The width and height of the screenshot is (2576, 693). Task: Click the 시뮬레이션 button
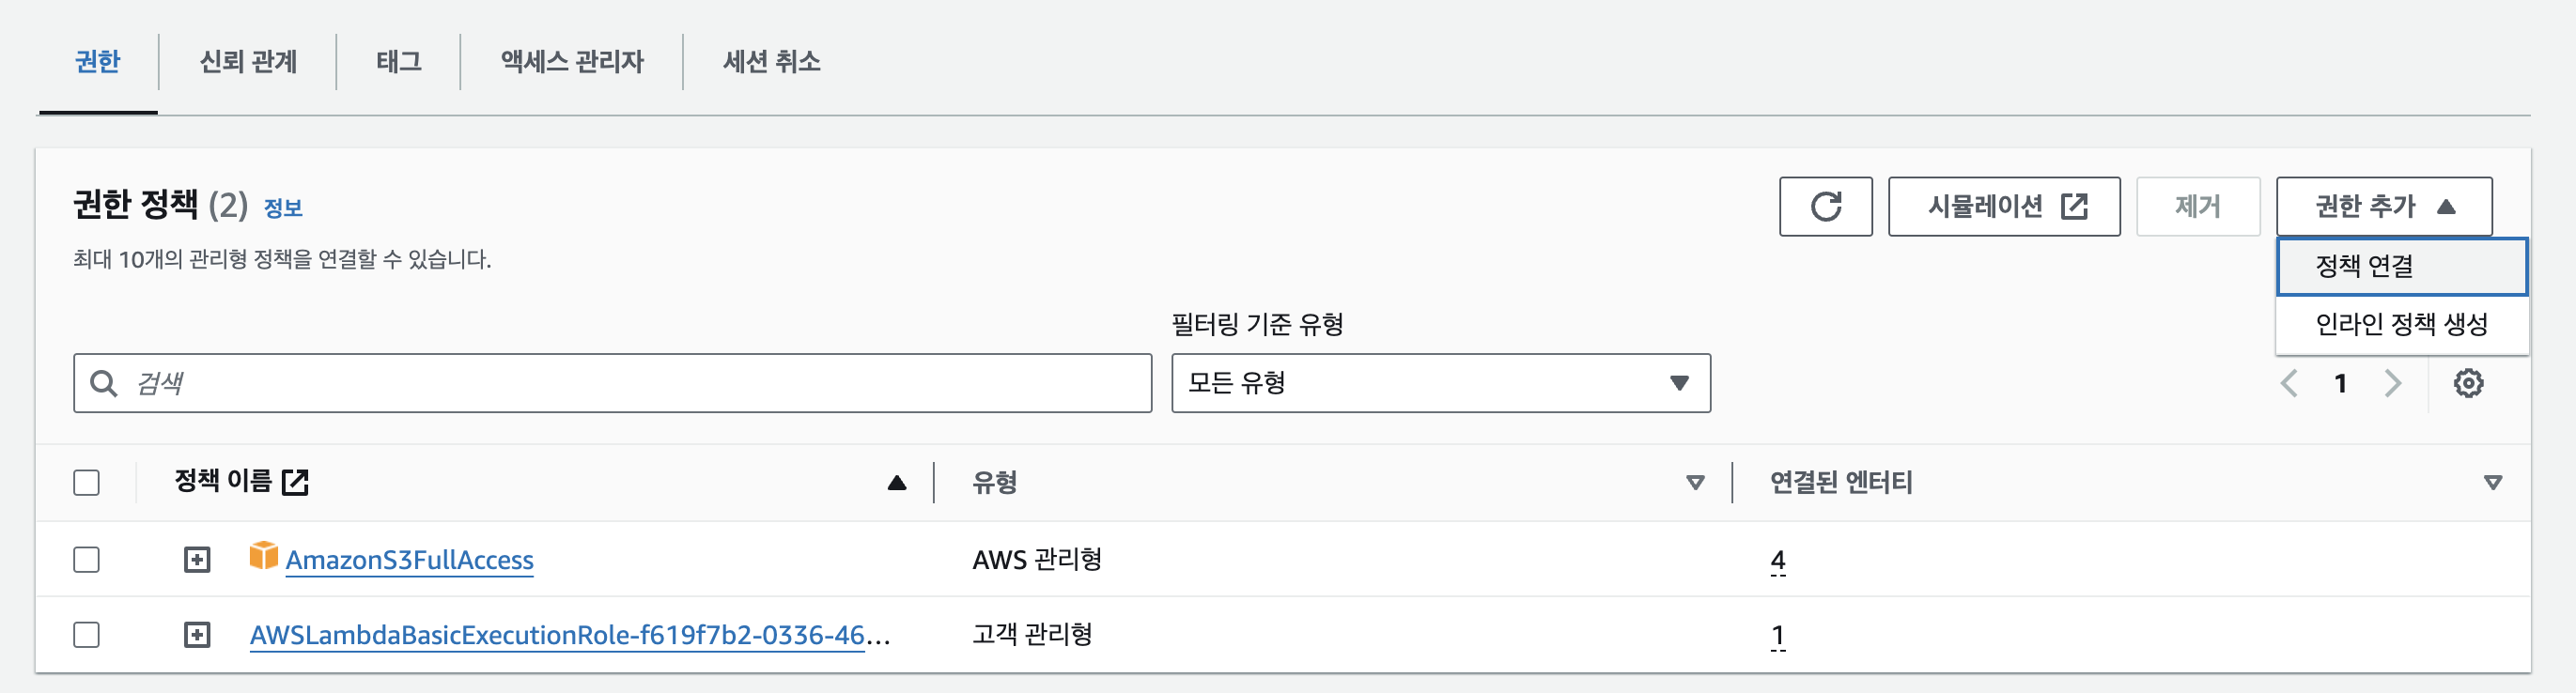2003,207
